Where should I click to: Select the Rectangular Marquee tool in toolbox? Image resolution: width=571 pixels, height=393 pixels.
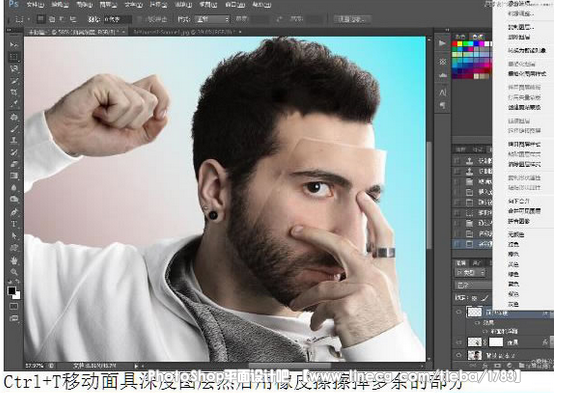pyautogui.click(x=14, y=57)
